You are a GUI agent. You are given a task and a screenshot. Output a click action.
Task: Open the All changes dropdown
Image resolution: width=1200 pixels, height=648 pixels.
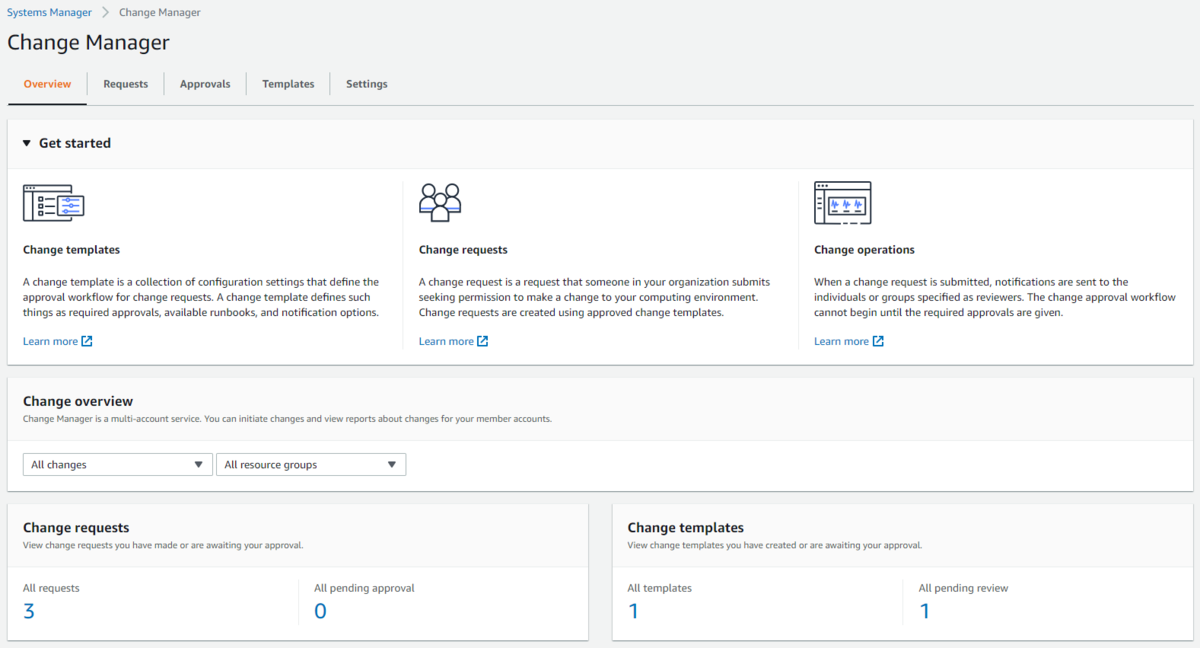click(116, 464)
